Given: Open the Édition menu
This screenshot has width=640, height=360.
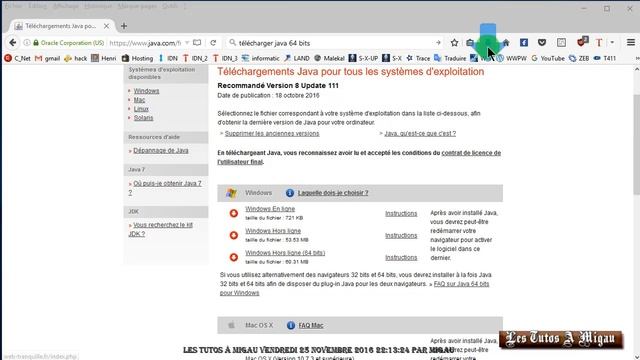Looking at the screenshot, I should 38,6.
